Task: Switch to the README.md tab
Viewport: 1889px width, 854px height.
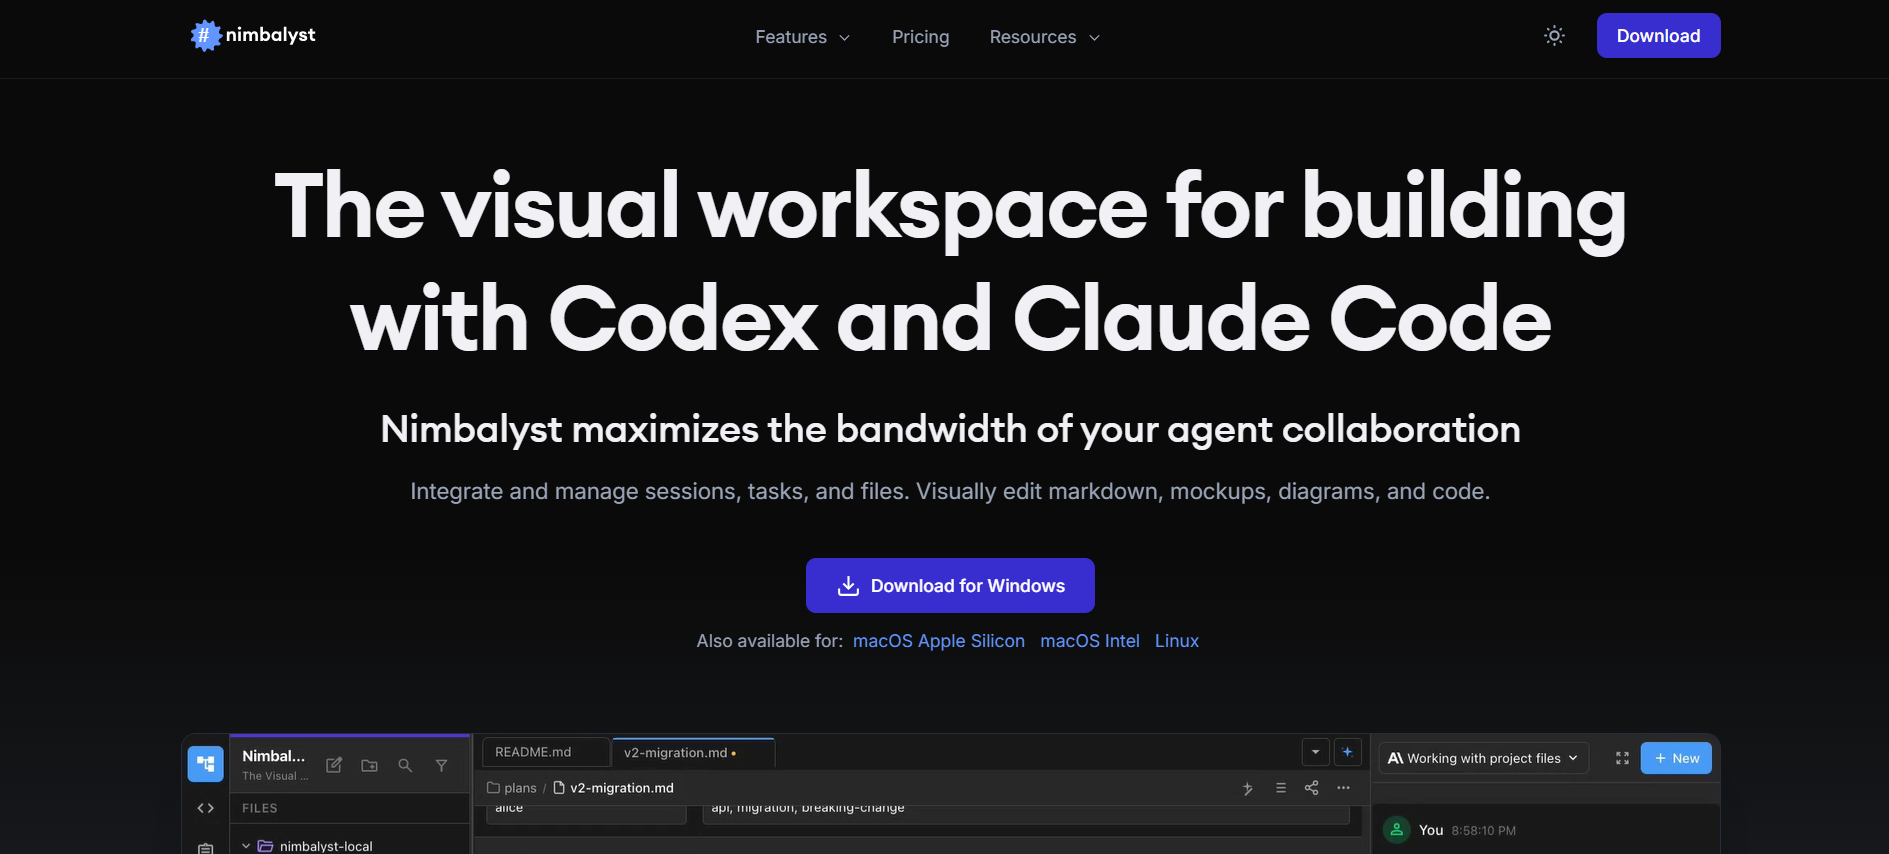Action: pos(534,752)
